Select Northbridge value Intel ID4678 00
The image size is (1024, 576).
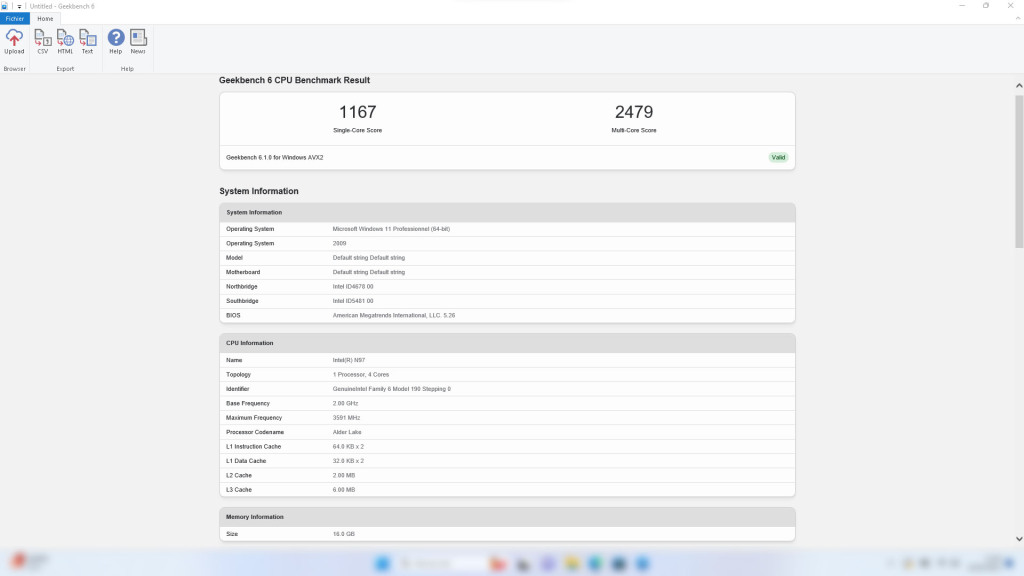tap(353, 286)
